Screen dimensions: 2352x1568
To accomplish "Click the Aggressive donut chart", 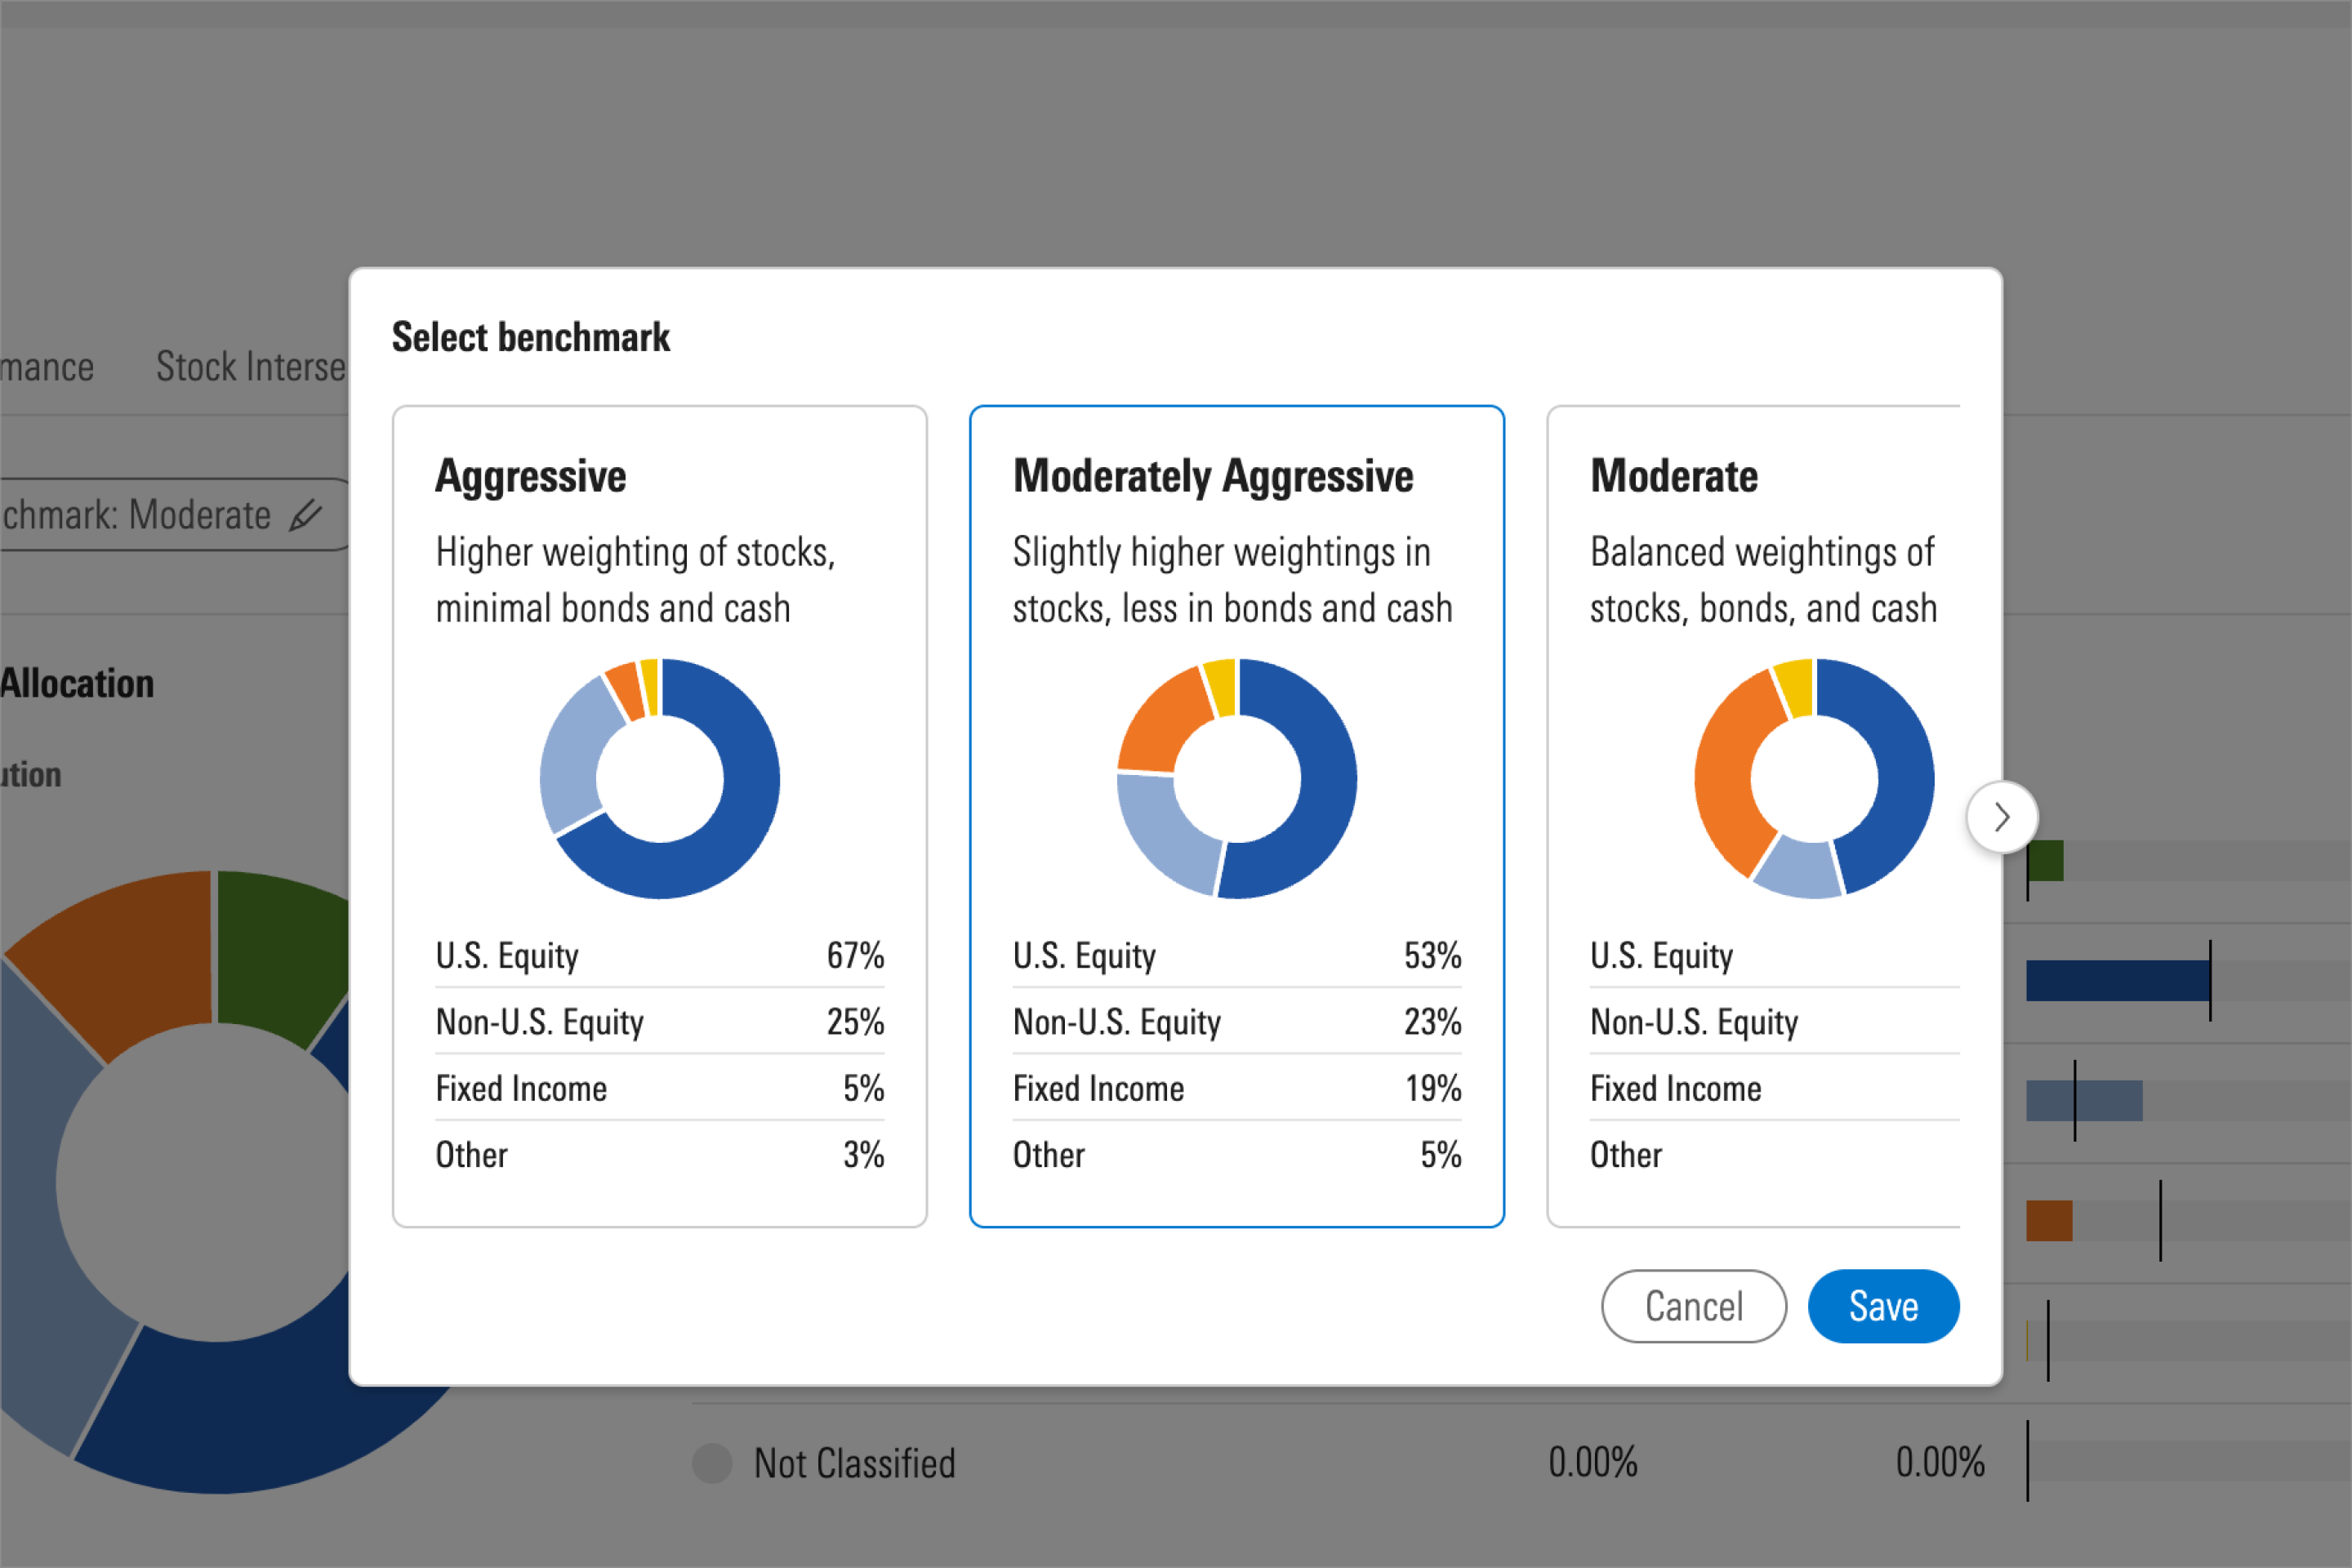I will pos(660,778).
